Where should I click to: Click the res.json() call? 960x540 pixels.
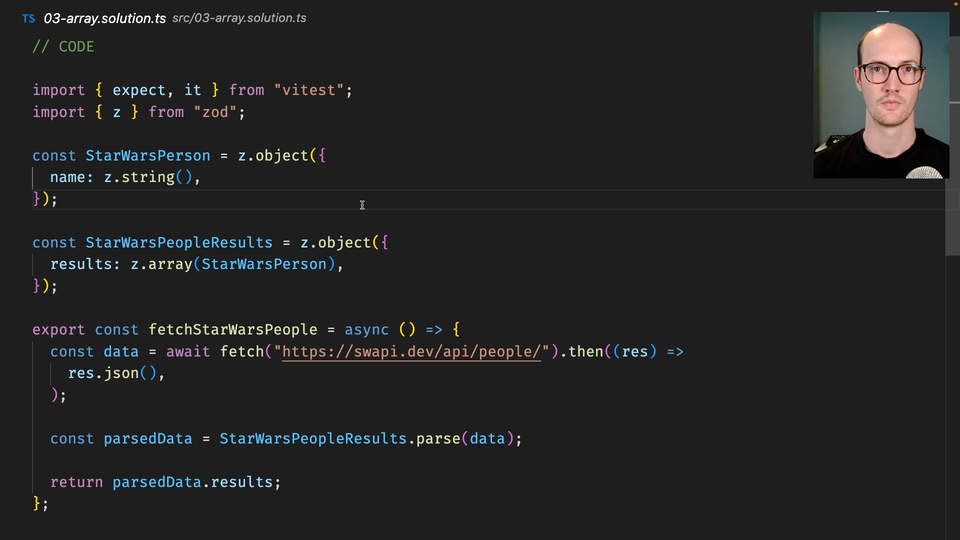point(113,374)
